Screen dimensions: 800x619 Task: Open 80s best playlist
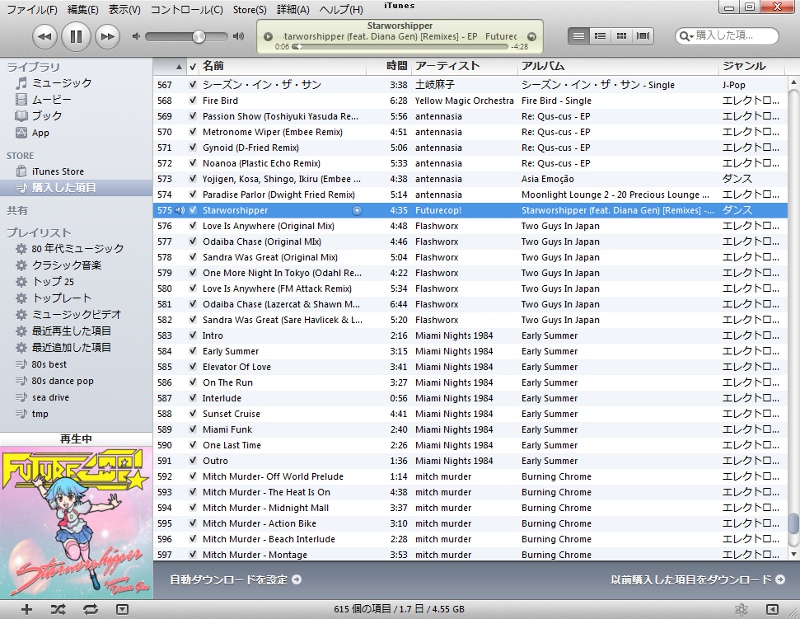pyautogui.click(x=41, y=364)
